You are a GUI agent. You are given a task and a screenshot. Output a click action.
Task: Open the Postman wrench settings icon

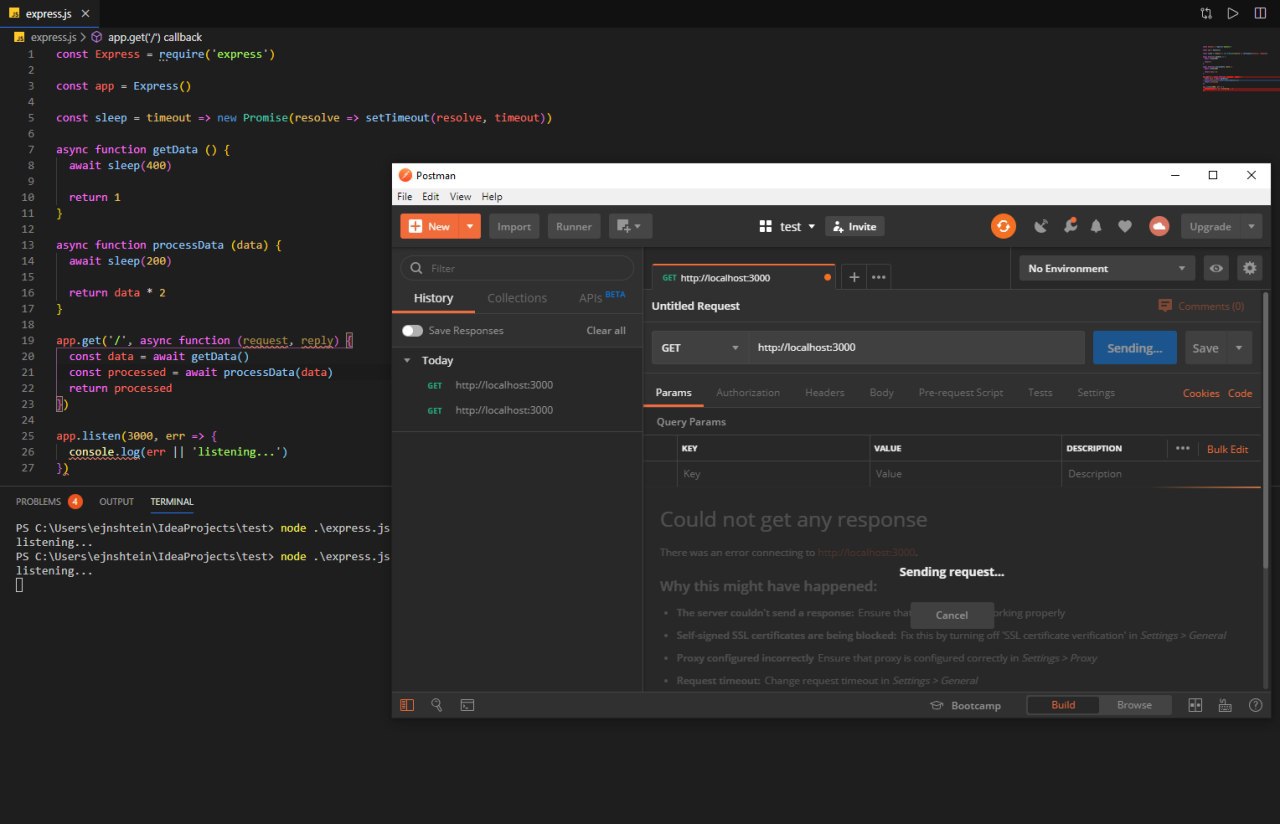[x=1069, y=226]
